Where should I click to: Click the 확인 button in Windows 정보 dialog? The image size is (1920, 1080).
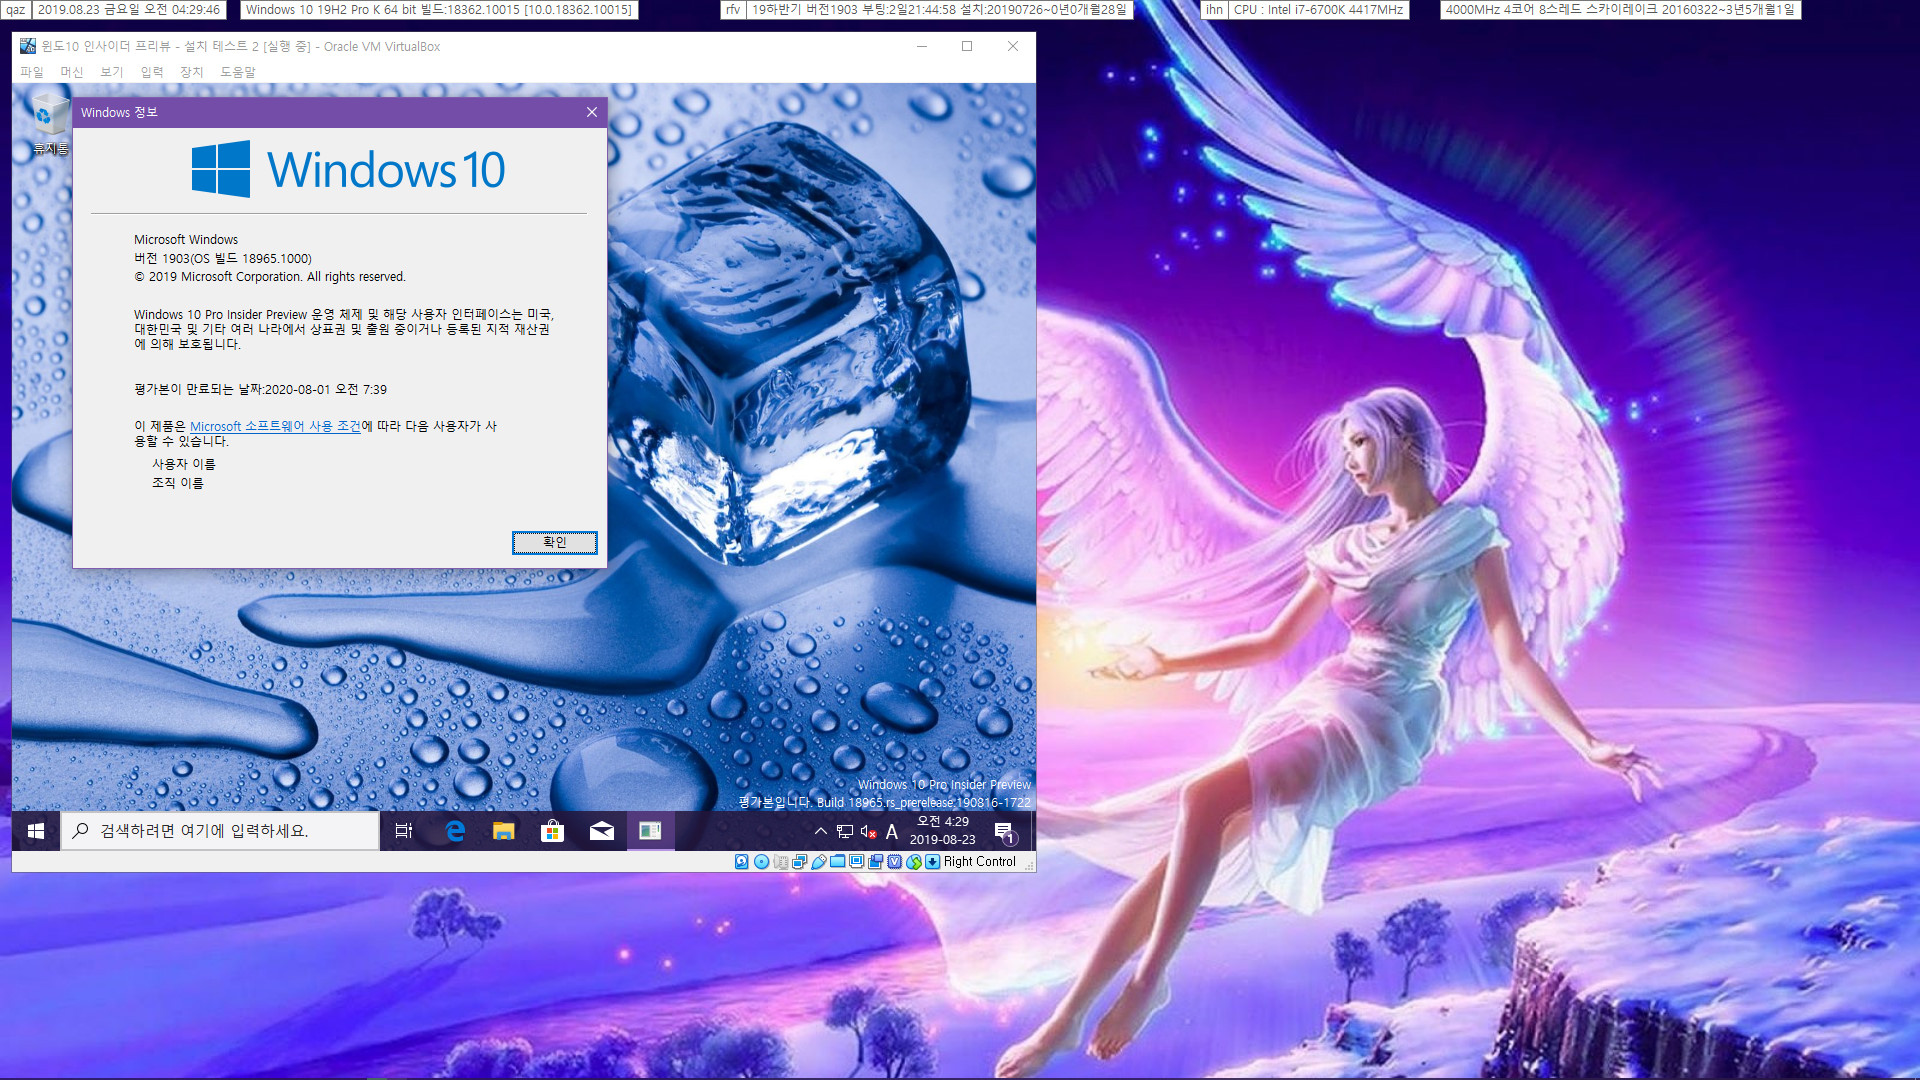click(555, 542)
